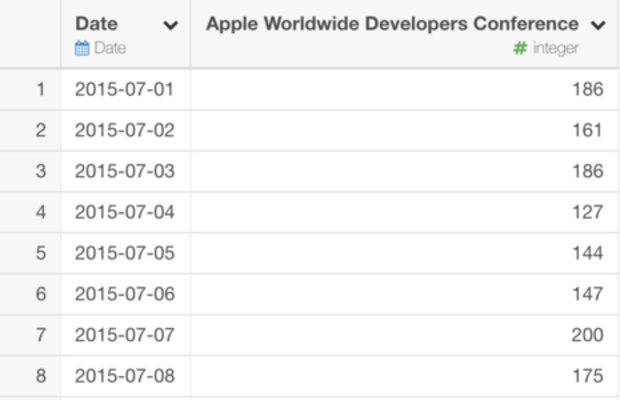This screenshot has height=400, width=620.
Task: Open the Apple Worldwide Developers Conference column dropdown
Action: (597, 25)
